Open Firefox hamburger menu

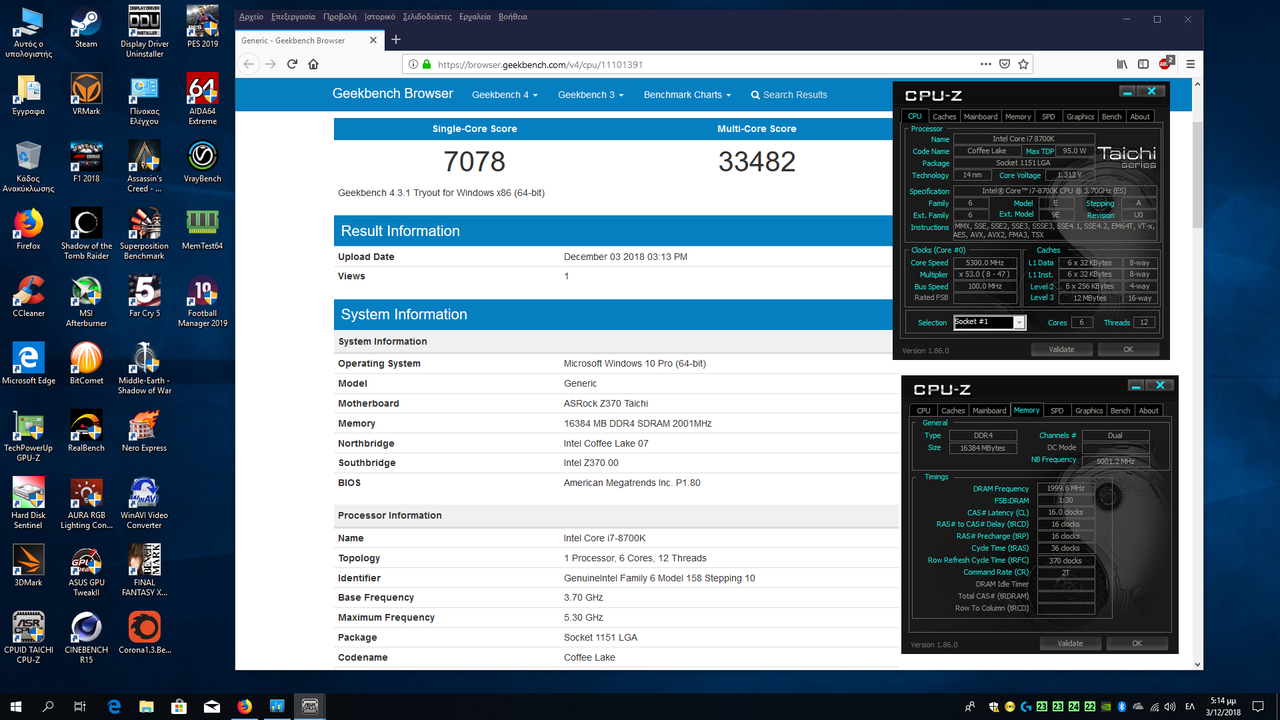coord(1190,64)
